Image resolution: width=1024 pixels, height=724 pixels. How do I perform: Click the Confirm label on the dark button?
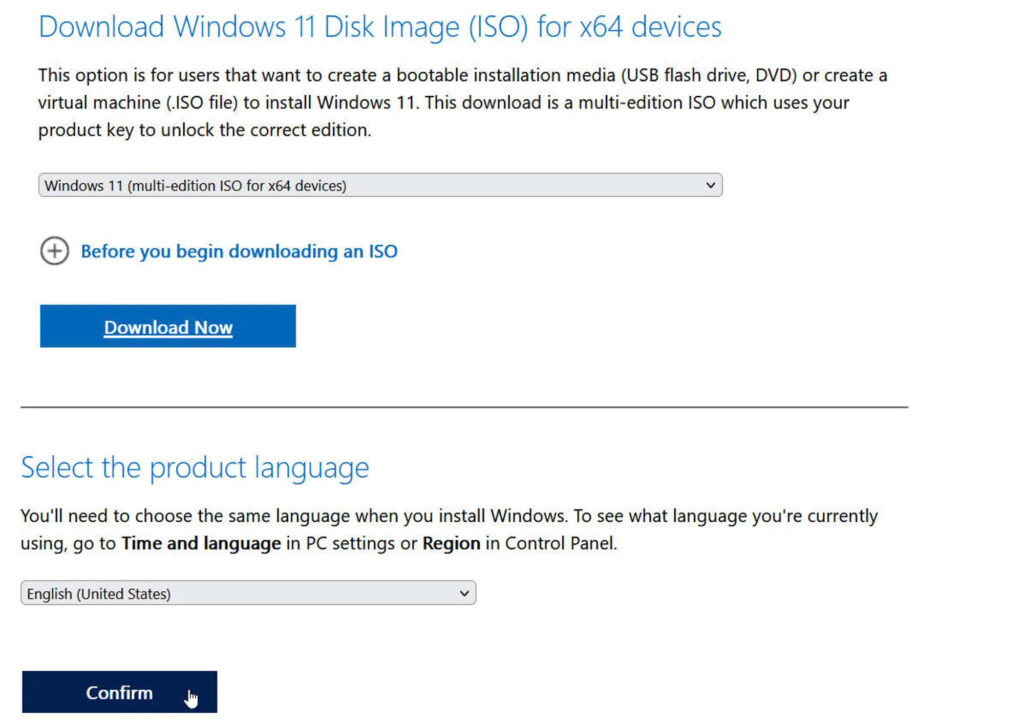click(x=119, y=691)
